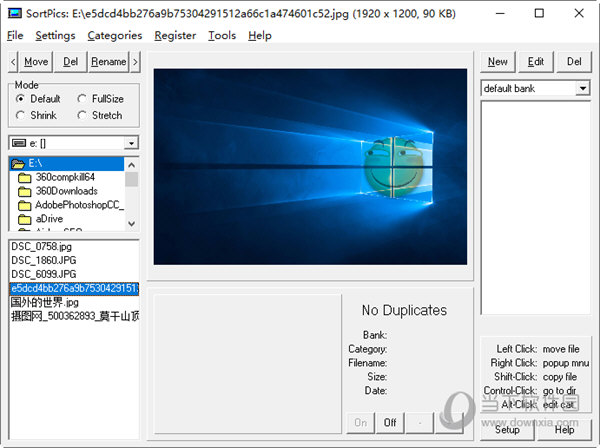
Task: Click the next image arrow button
Action: pos(135,62)
